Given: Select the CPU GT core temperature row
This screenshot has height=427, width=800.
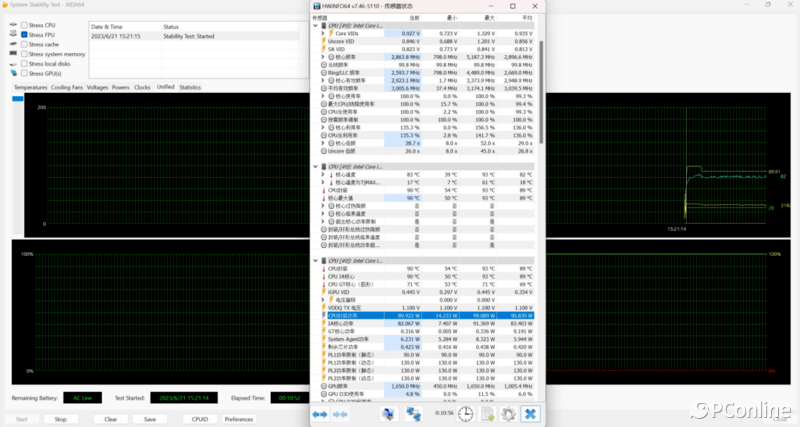Looking at the screenshot, I should 423,284.
